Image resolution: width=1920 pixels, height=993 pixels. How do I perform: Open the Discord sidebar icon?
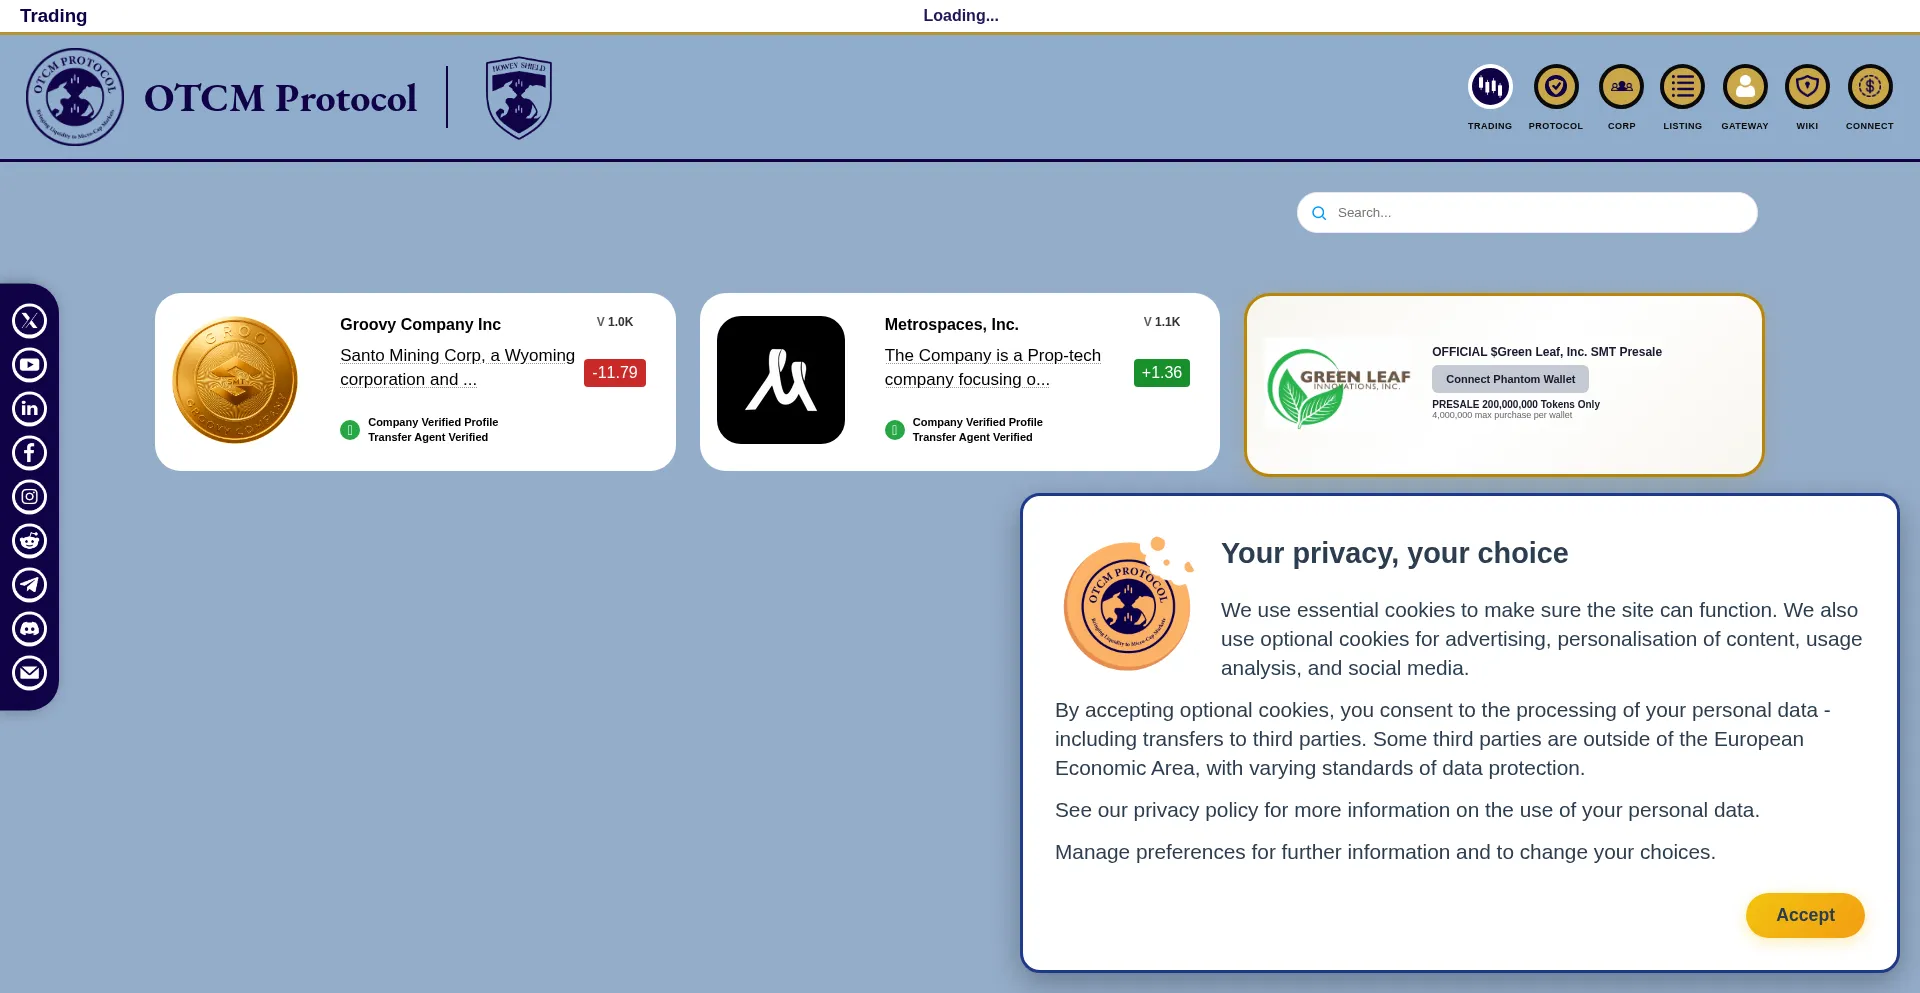click(30, 629)
